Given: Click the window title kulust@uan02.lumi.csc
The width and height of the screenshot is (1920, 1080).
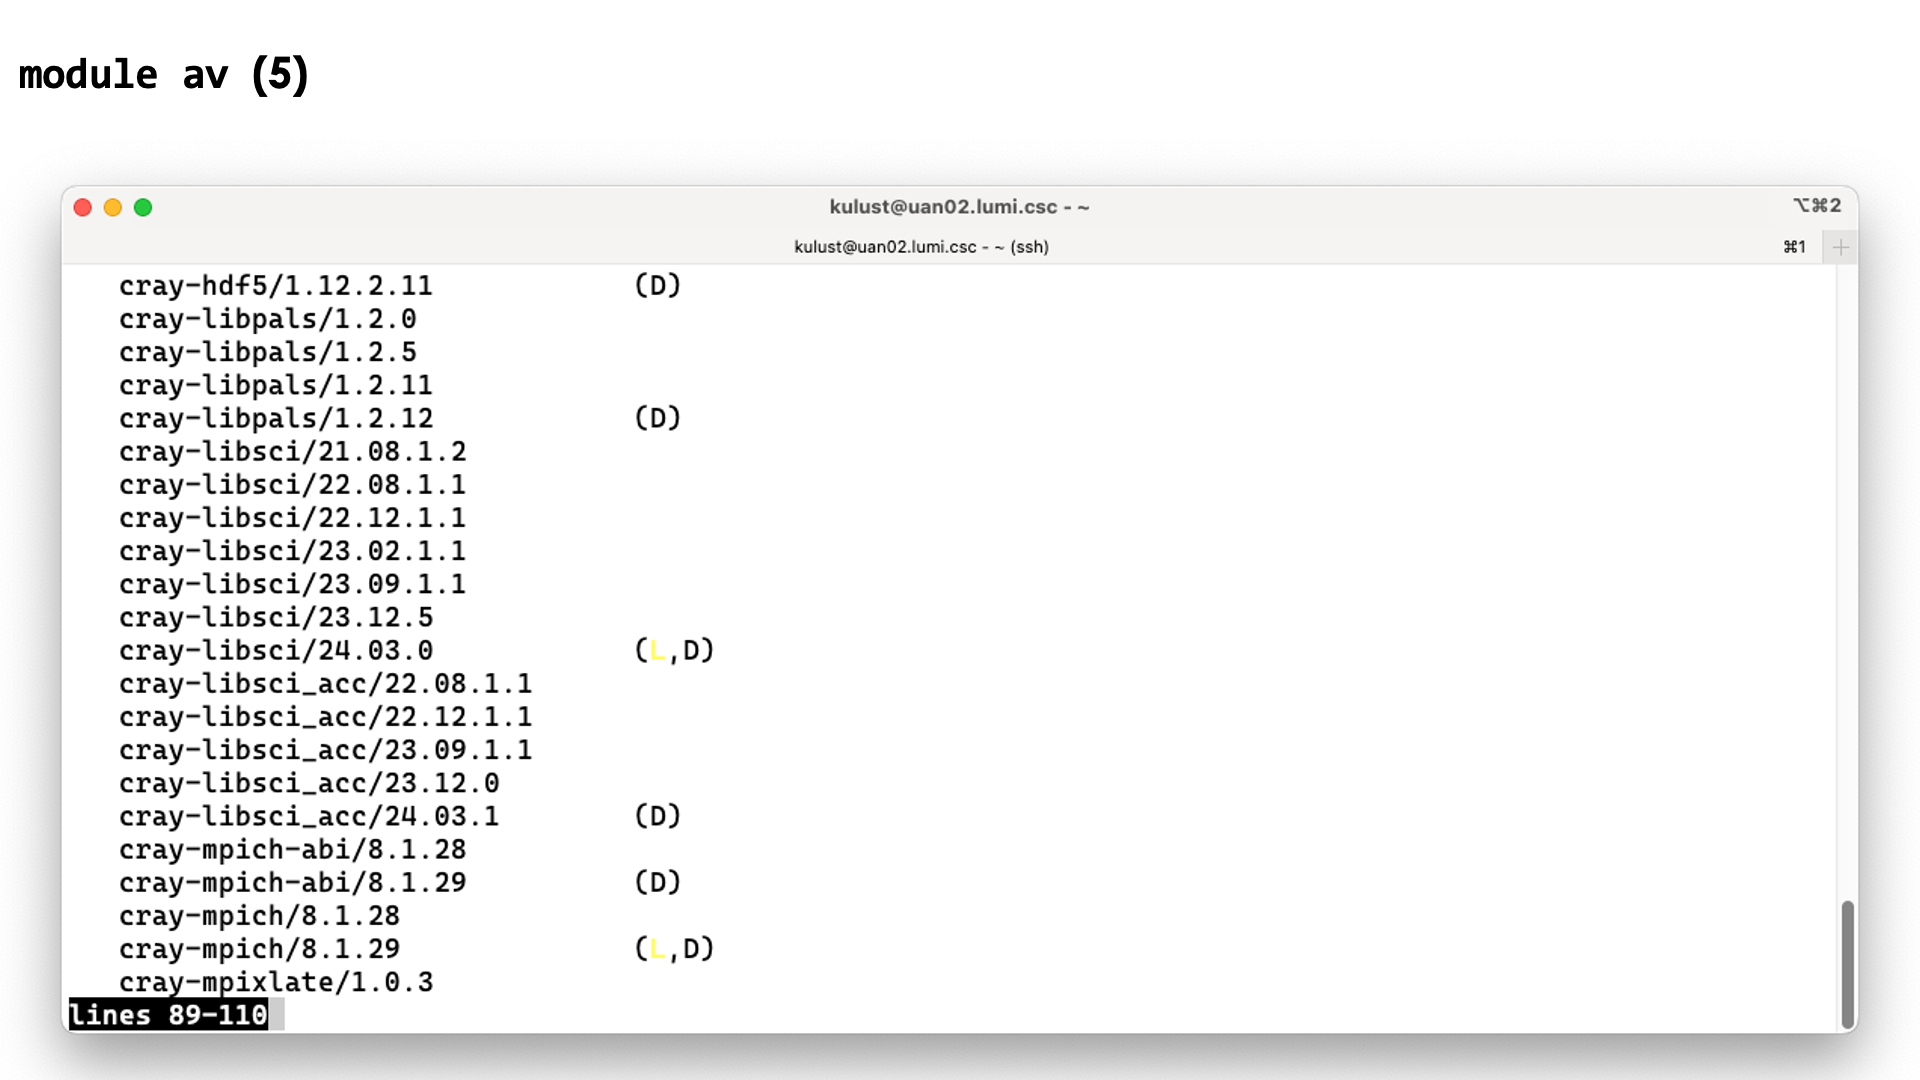Looking at the screenshot, I should click(959, 207).
